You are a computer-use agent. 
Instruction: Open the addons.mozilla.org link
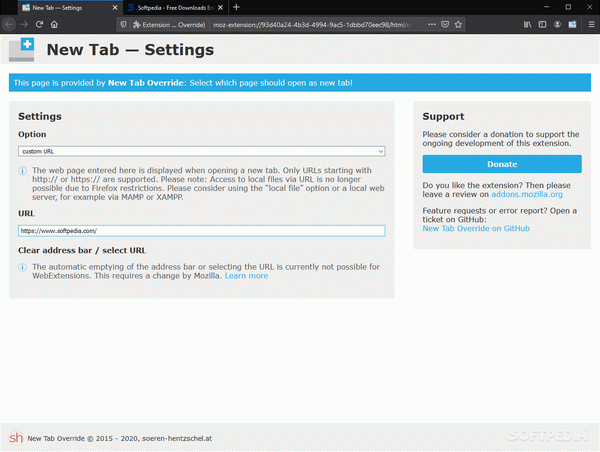pos(527,194)
